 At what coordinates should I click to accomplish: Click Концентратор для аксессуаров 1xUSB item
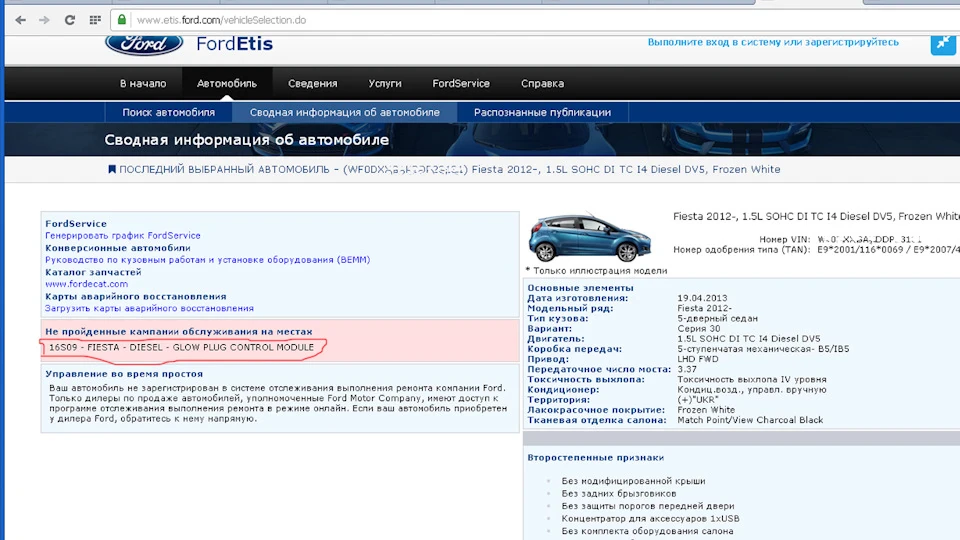point(650,519)
